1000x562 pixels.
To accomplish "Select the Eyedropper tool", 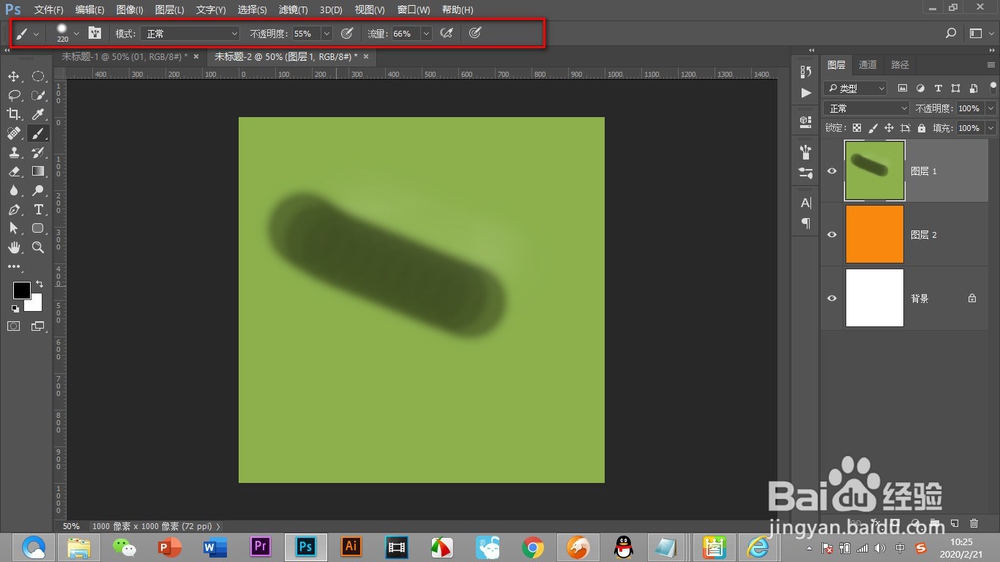I will (x=38, y=114).
